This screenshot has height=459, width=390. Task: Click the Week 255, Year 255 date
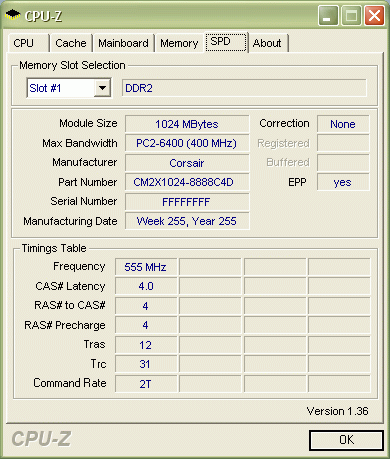187,221
